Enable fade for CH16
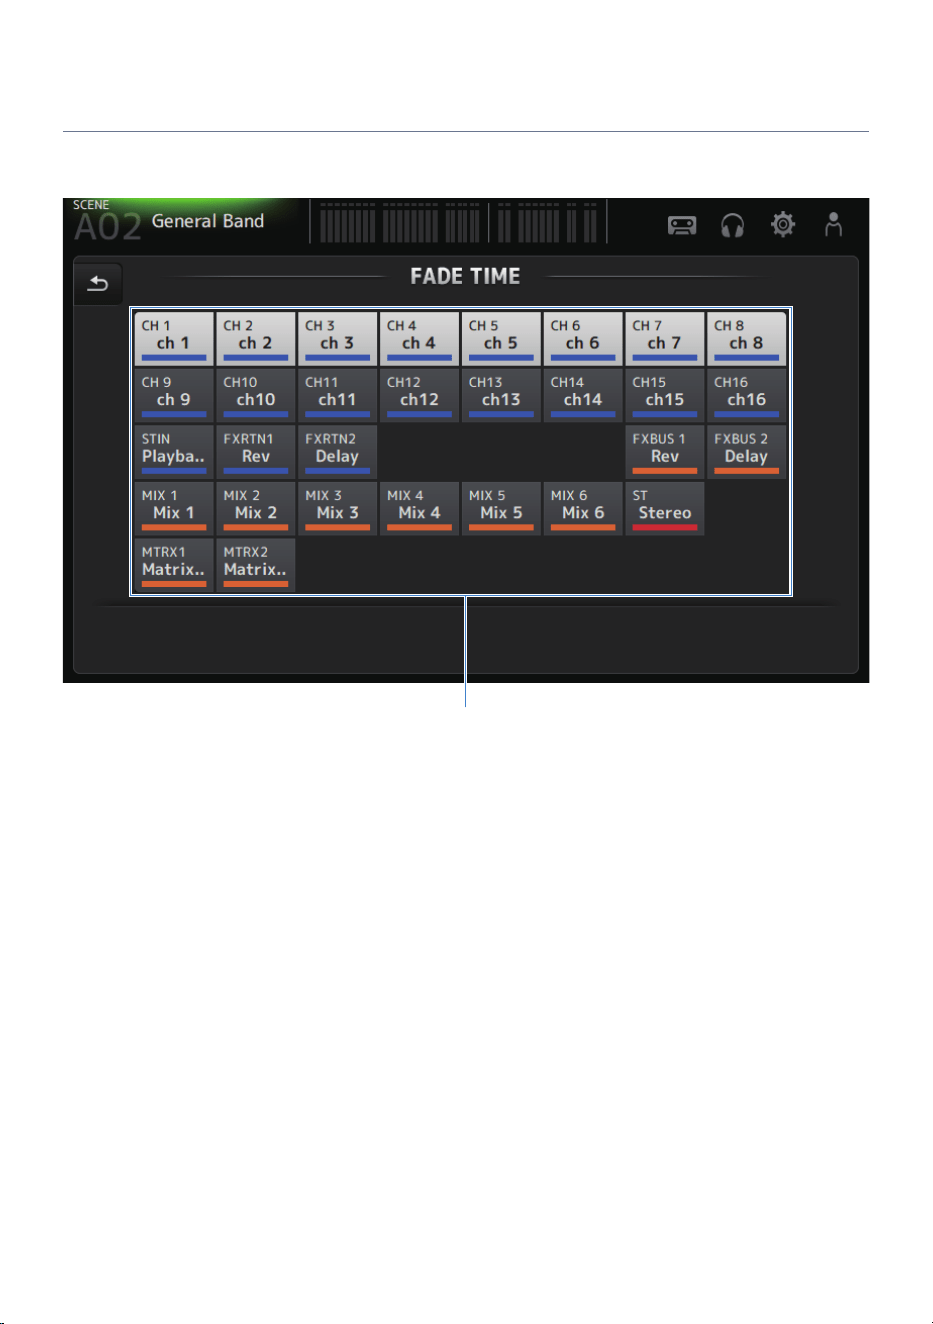 746,396
